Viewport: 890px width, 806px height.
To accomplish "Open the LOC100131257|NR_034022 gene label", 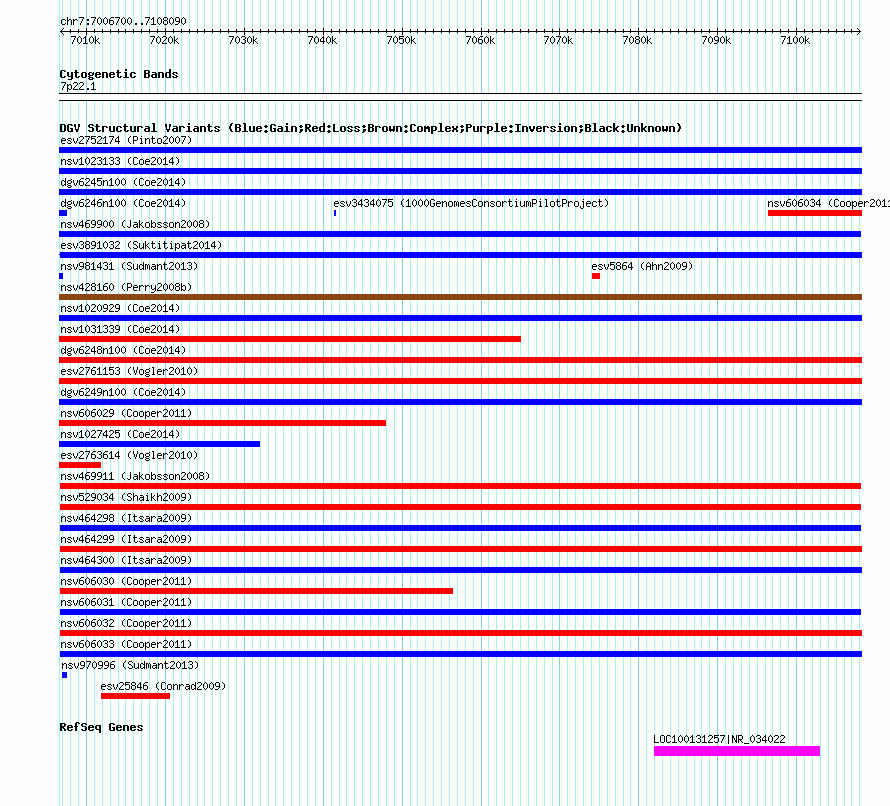I will 719,739.
